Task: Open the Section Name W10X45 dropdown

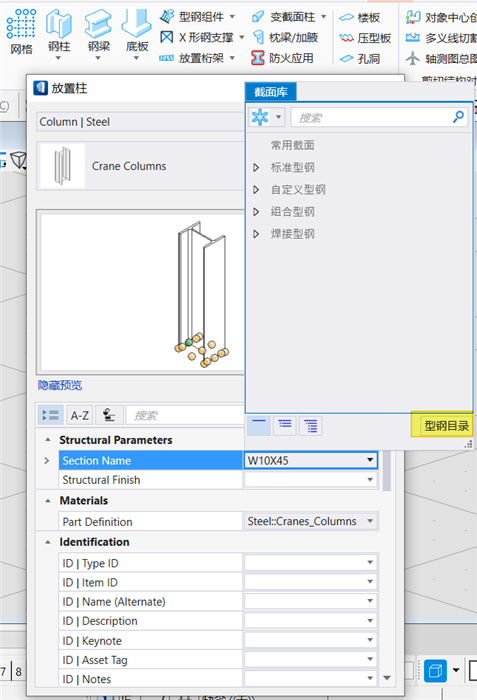Action: pos(370,460)
